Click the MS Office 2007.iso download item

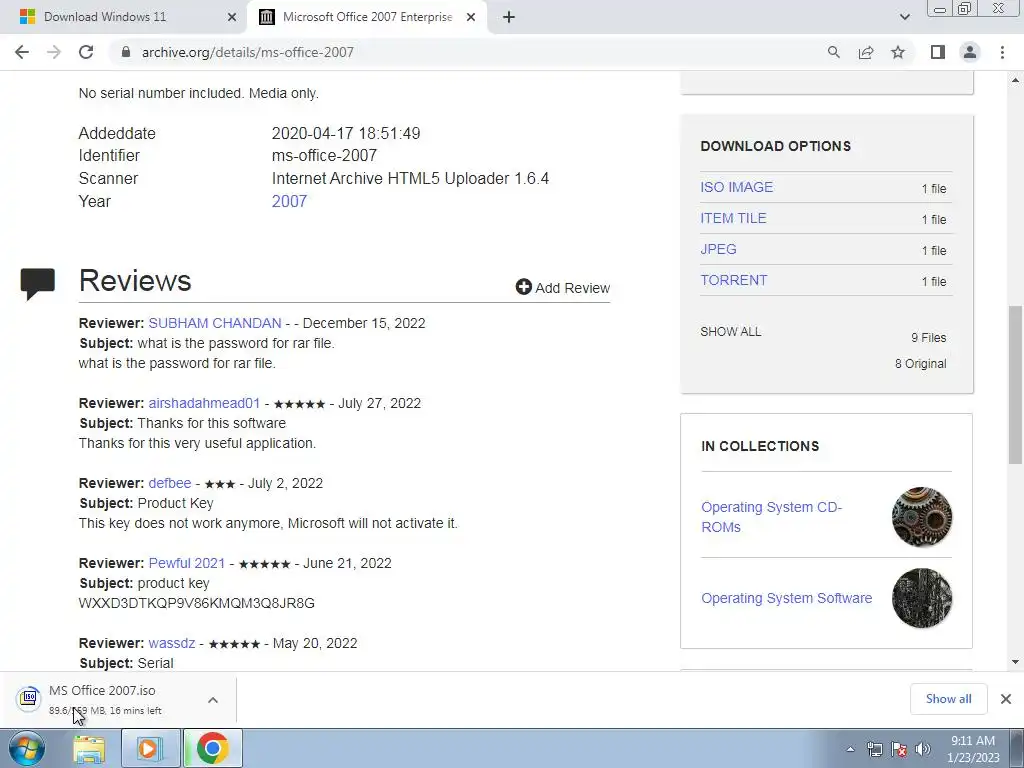pyautogui.click(x=104, y=699)
